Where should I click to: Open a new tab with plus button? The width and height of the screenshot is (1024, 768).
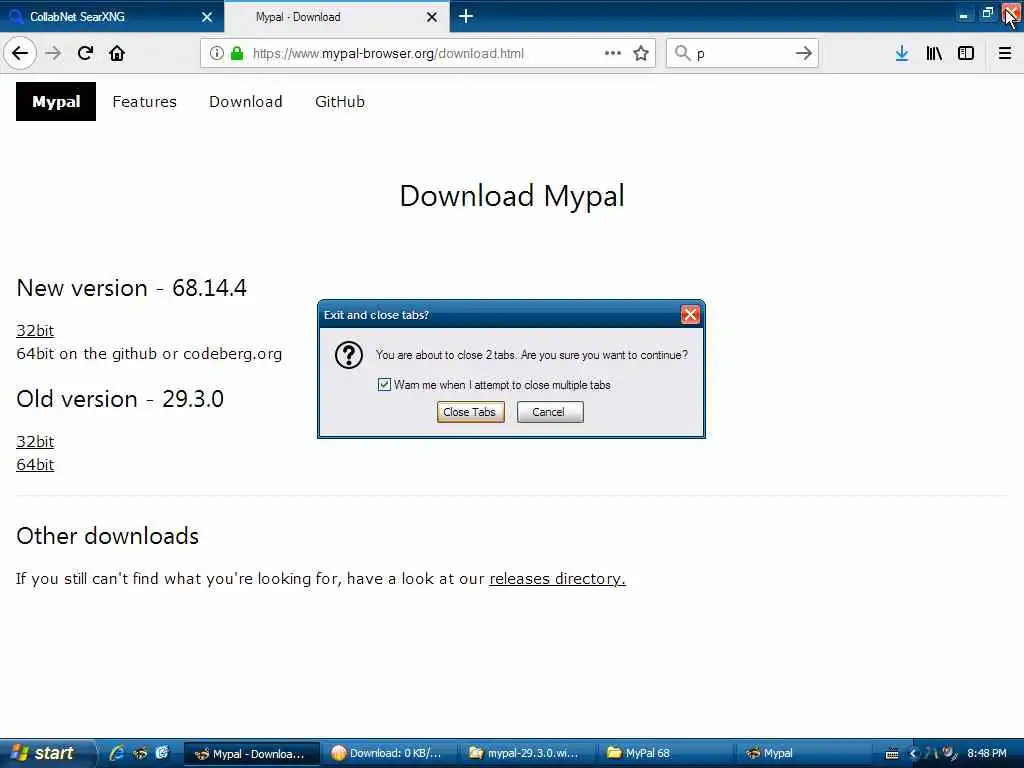466,16
